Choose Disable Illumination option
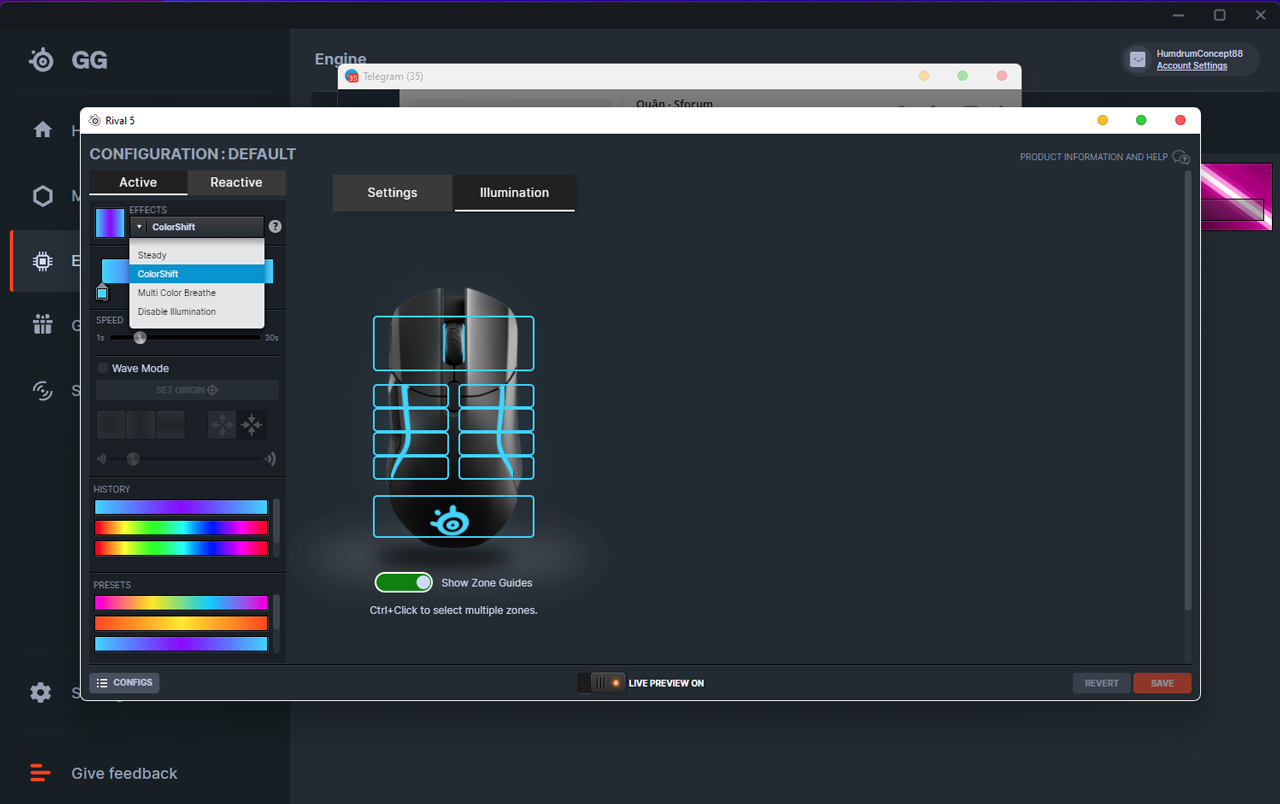The height and width of the screenshot is (804, 1280). point(197,312)
